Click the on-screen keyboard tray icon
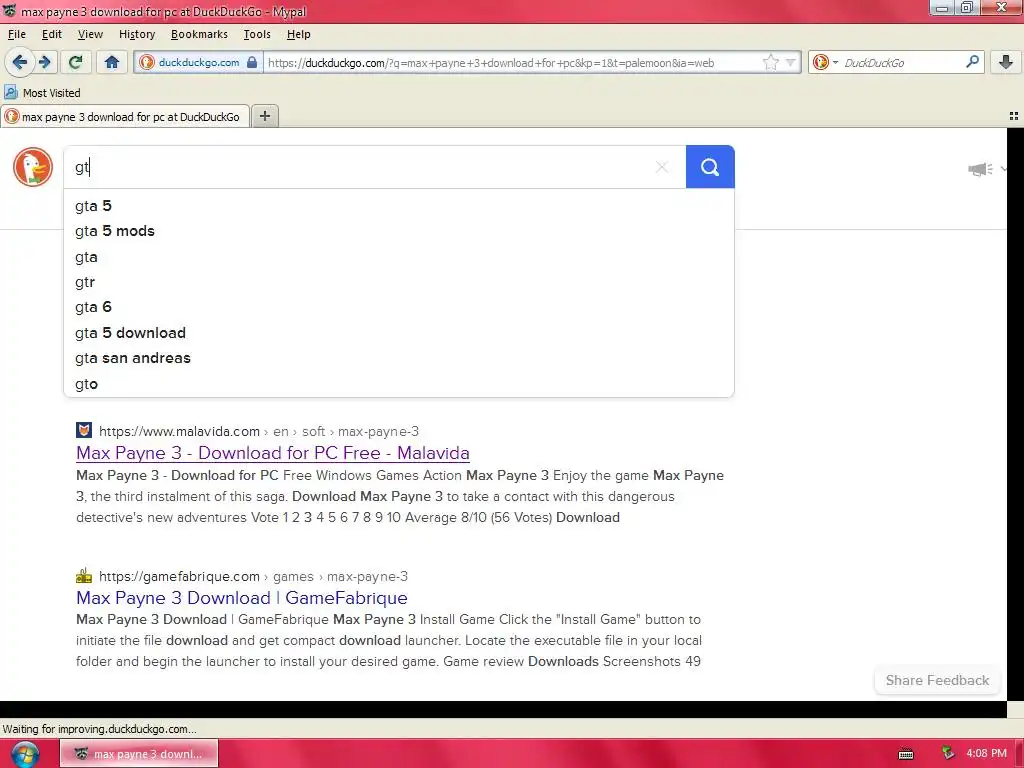Image resolution: width=1024 pixels, height=768 pixels. pos(906,754)
